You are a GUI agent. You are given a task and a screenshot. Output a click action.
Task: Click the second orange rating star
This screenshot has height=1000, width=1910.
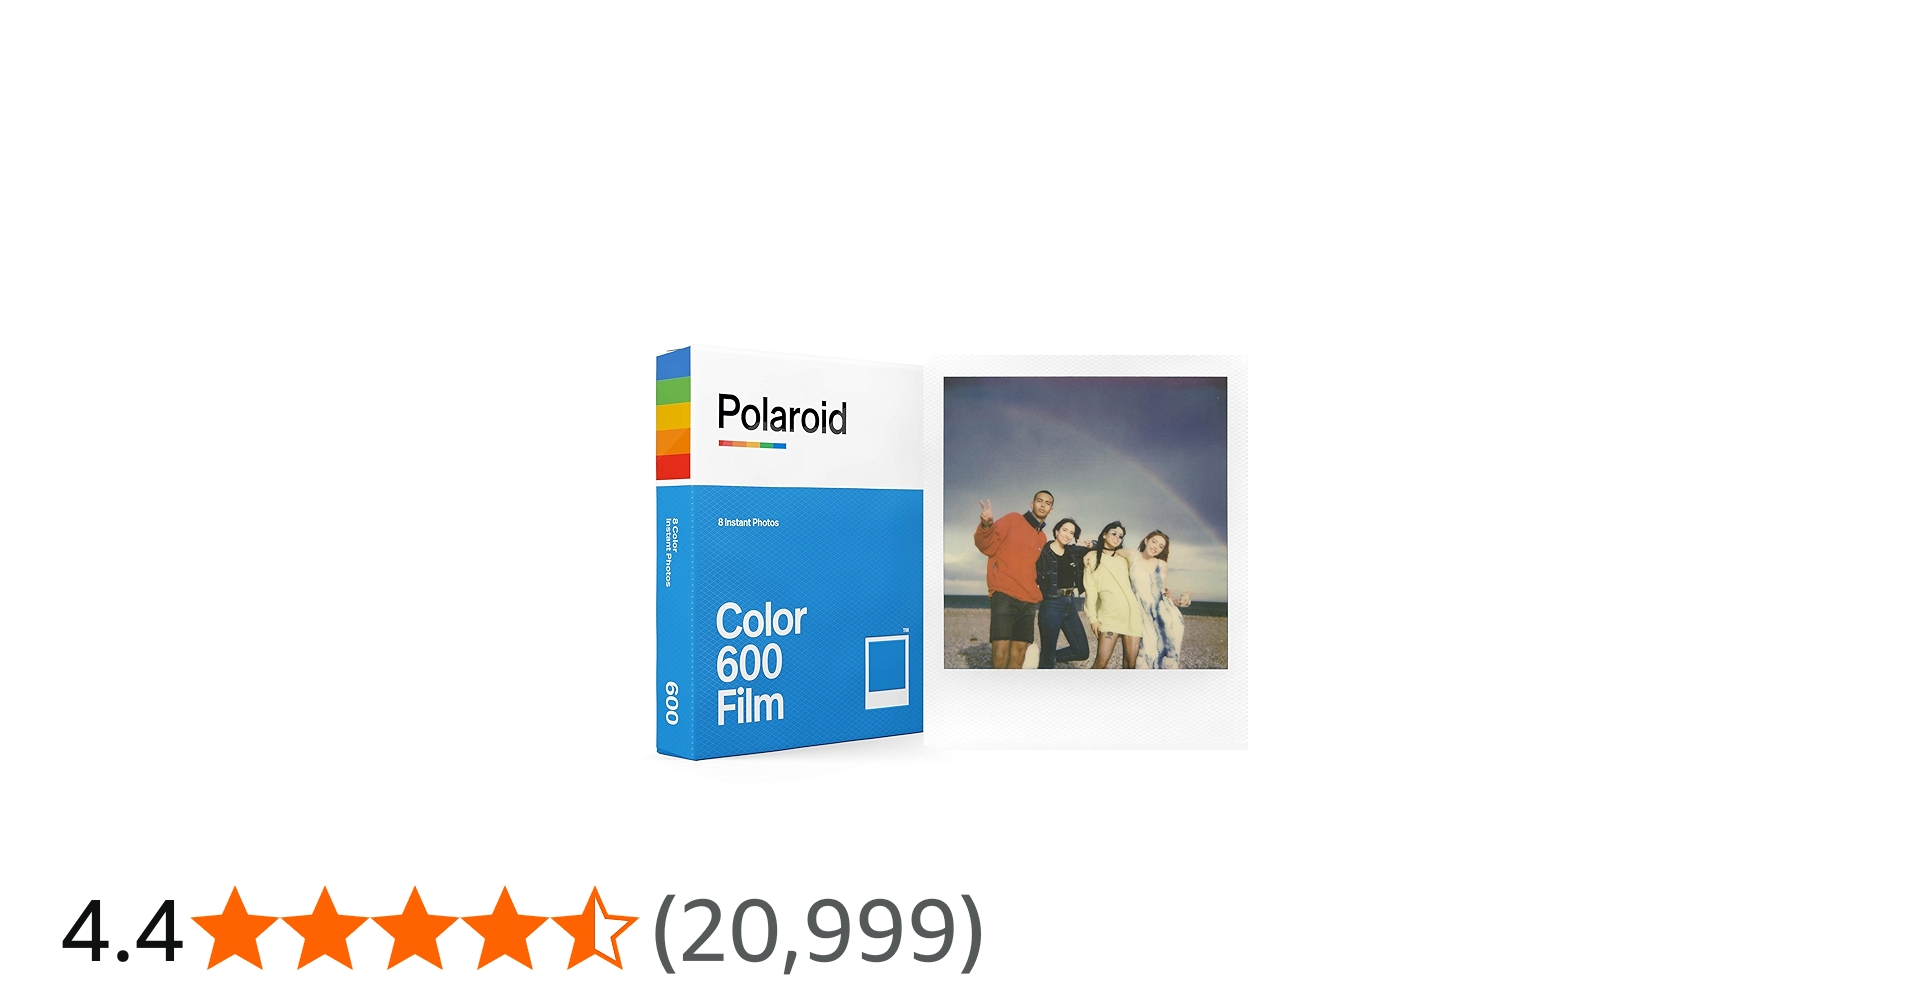click(324, 929)
